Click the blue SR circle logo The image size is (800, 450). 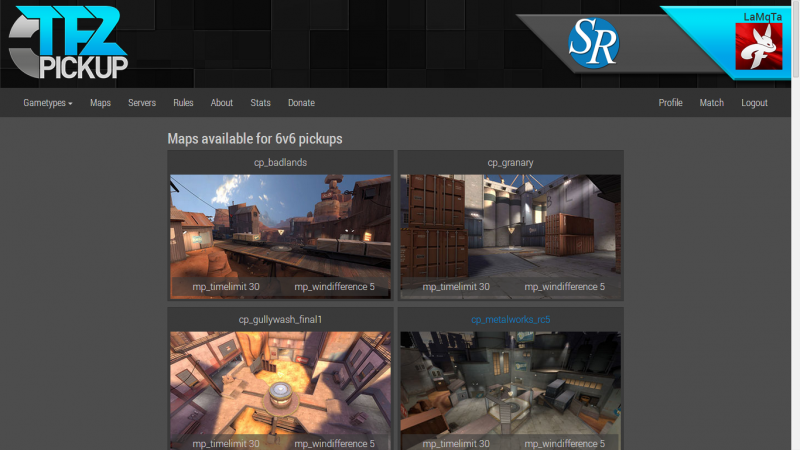594,43
